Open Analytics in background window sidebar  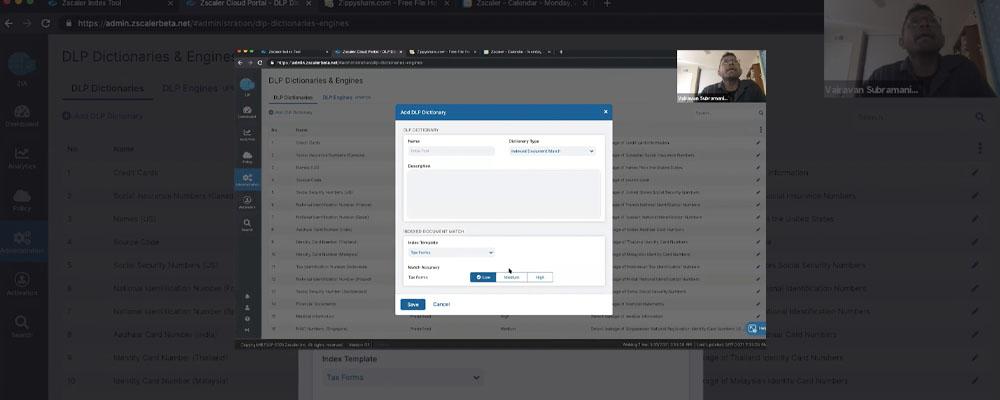[x=22, y=158]
